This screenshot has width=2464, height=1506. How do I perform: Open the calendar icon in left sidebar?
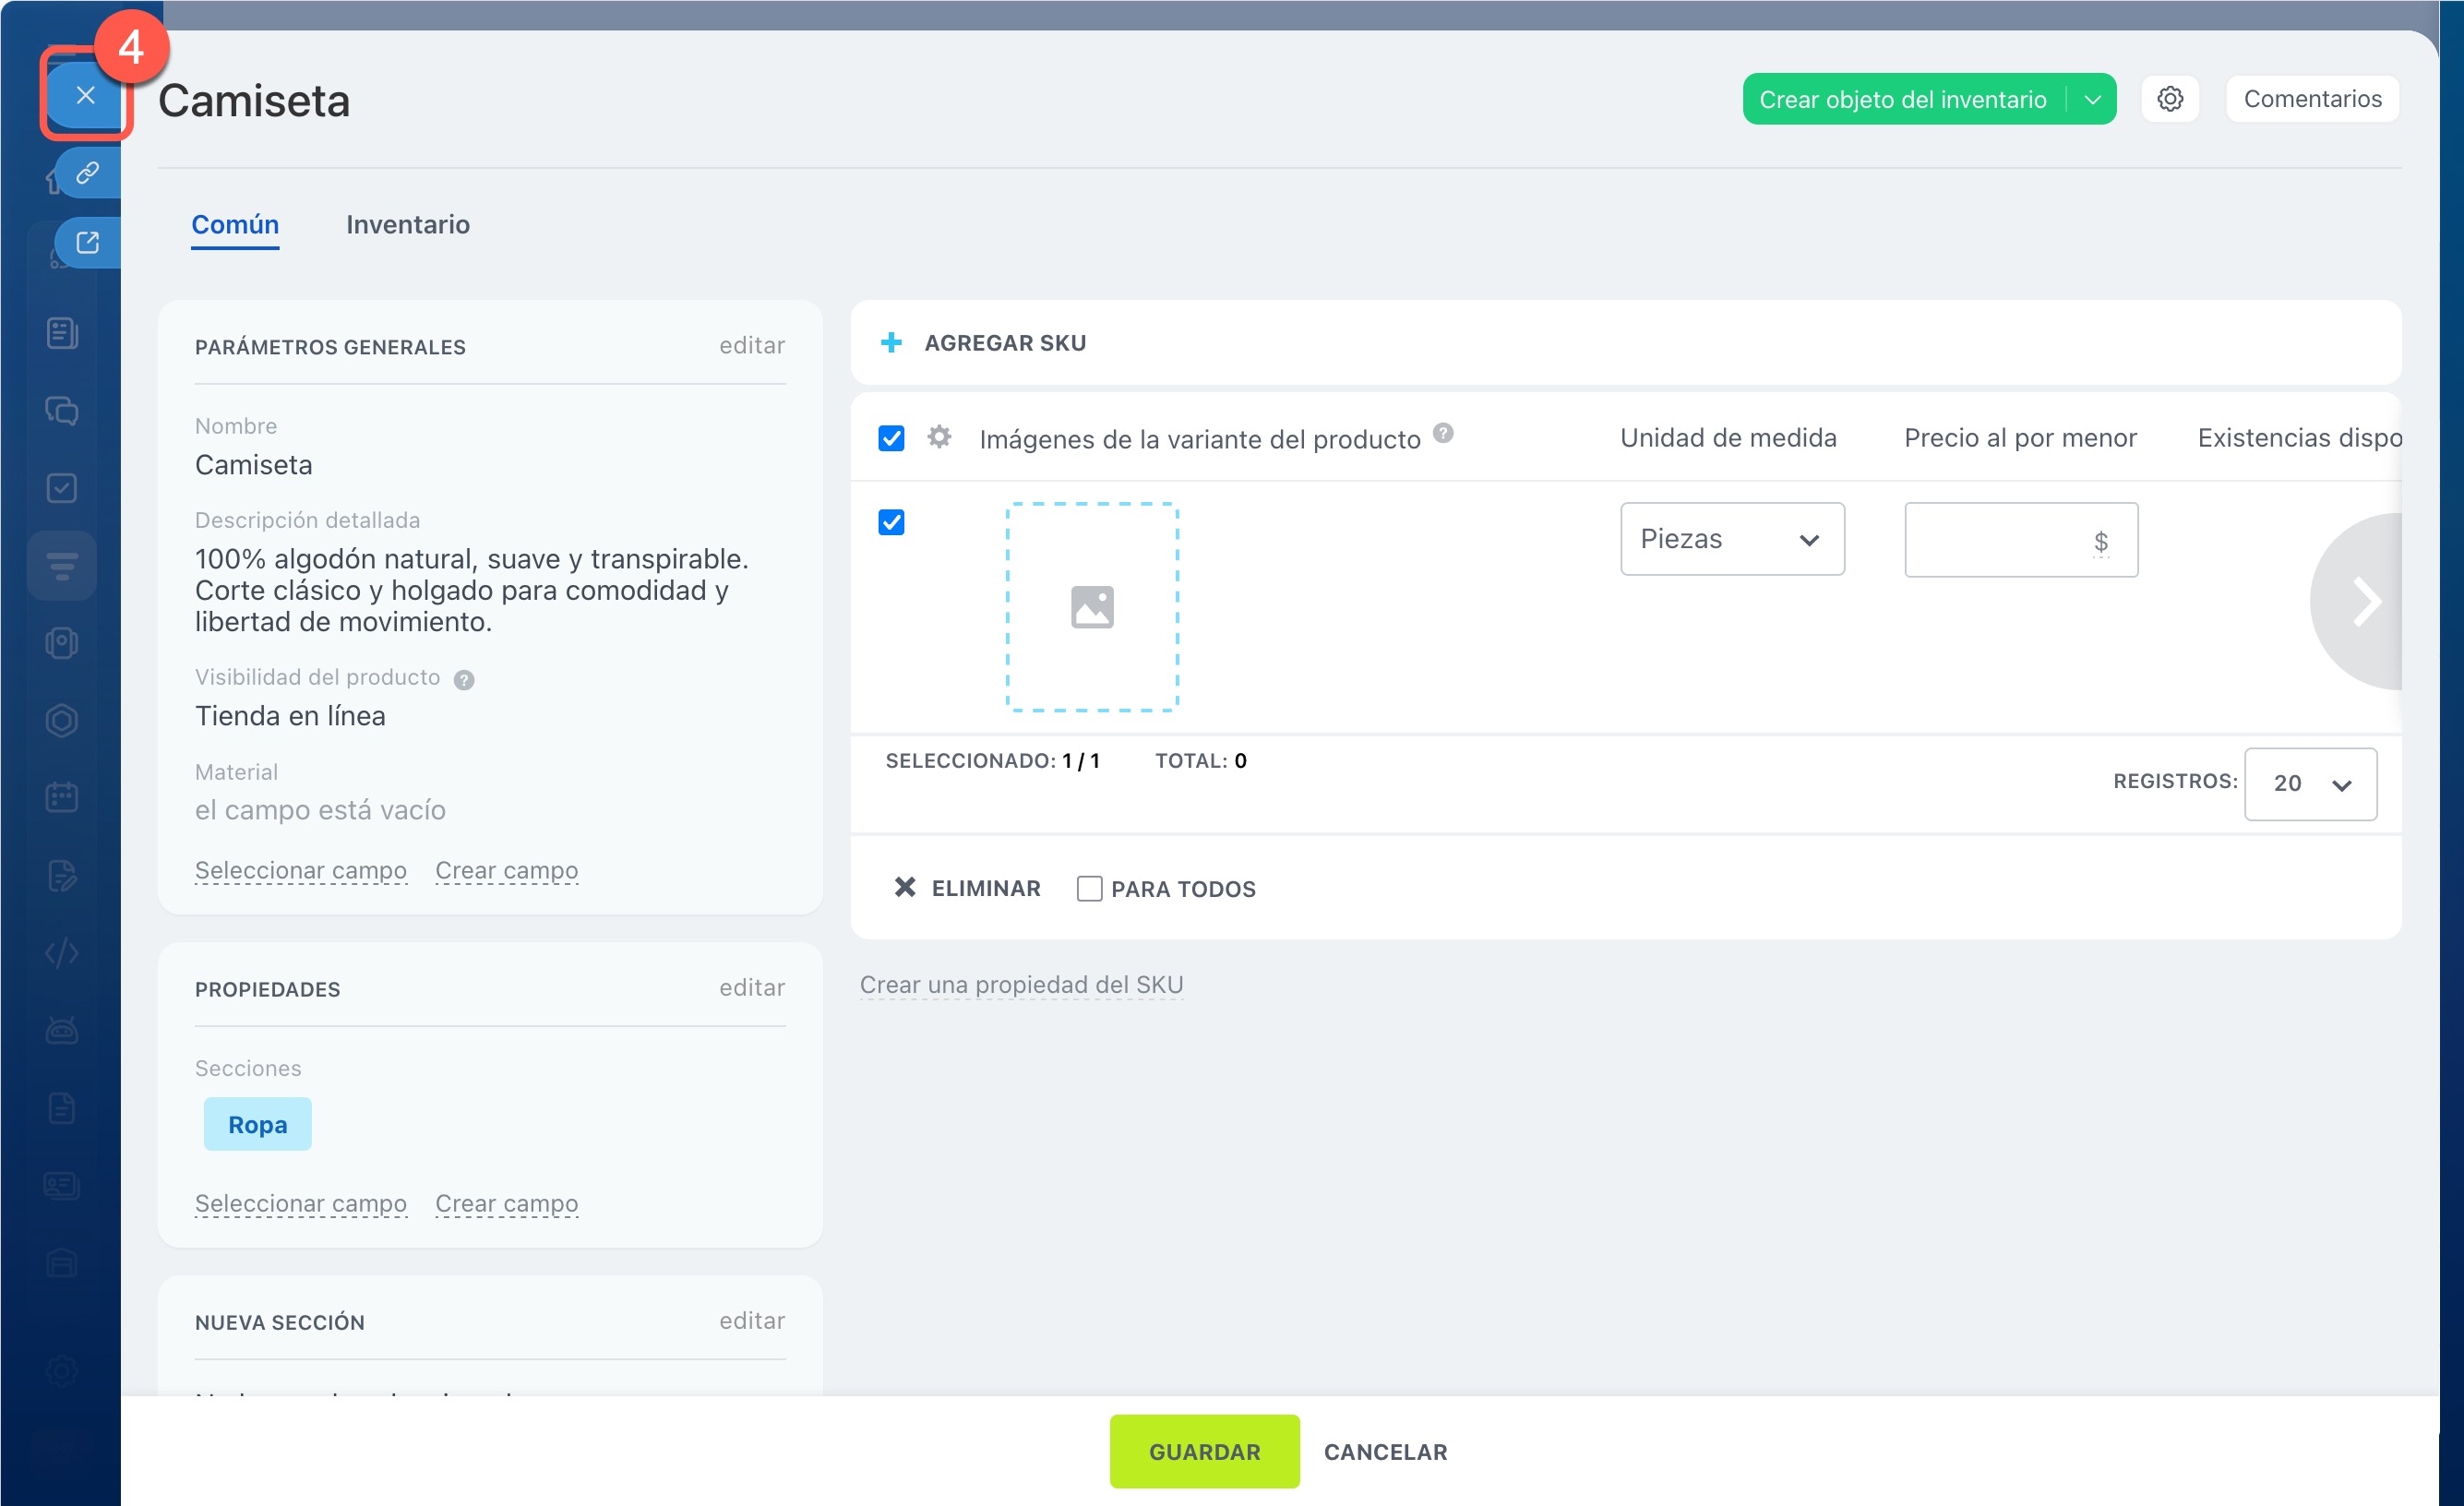(62, 797)
